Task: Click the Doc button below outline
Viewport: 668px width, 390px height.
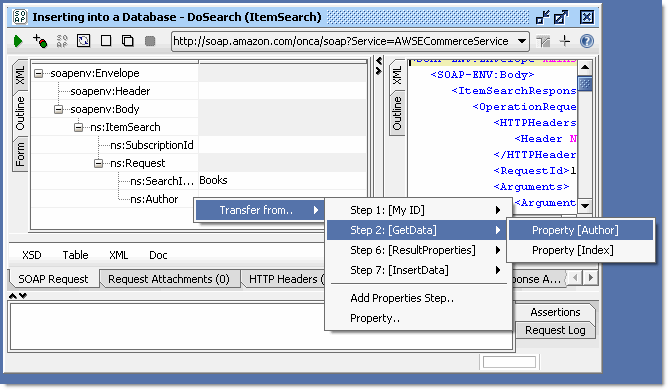Action: coord(158,255)
